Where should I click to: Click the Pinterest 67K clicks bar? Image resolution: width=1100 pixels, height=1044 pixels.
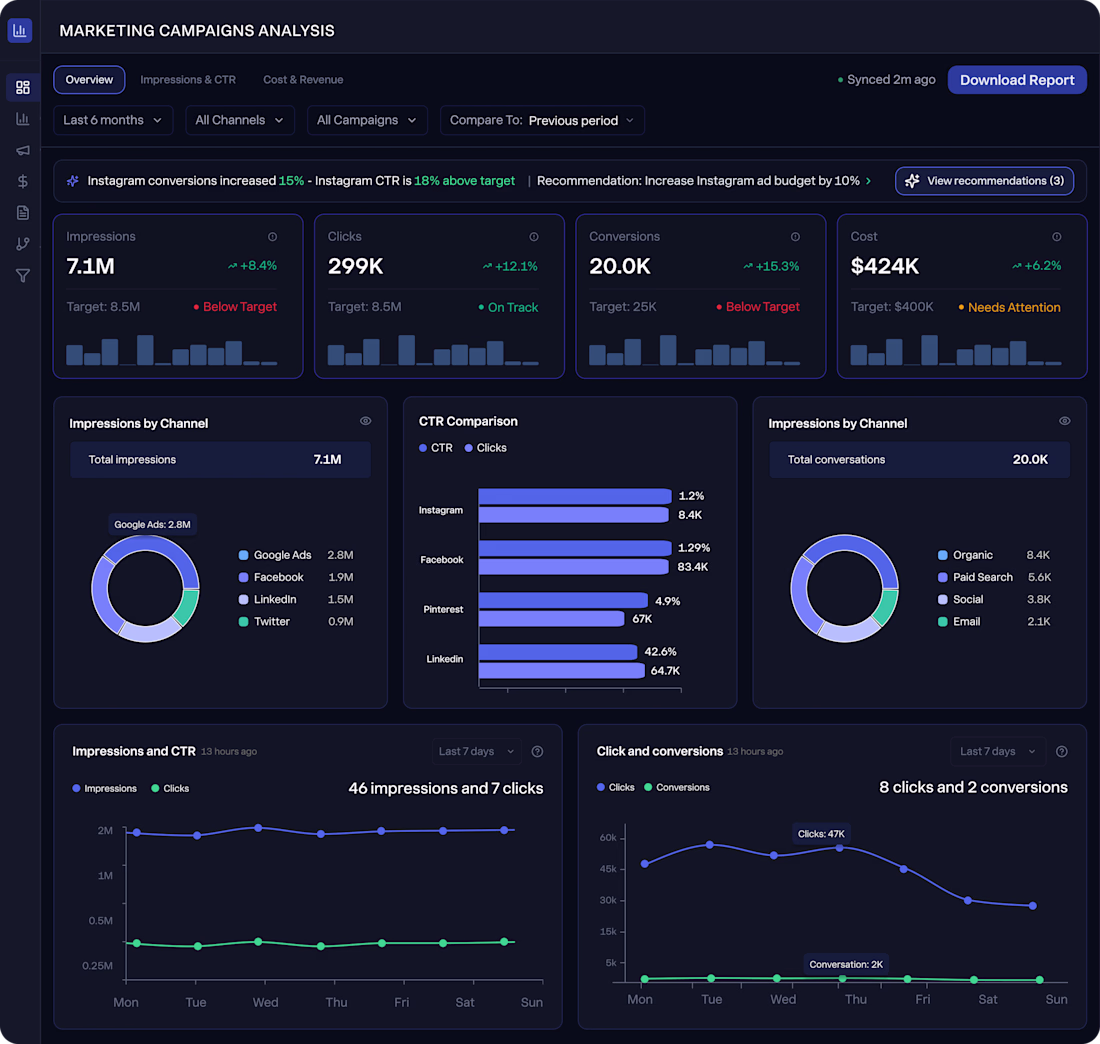(551, 619)
